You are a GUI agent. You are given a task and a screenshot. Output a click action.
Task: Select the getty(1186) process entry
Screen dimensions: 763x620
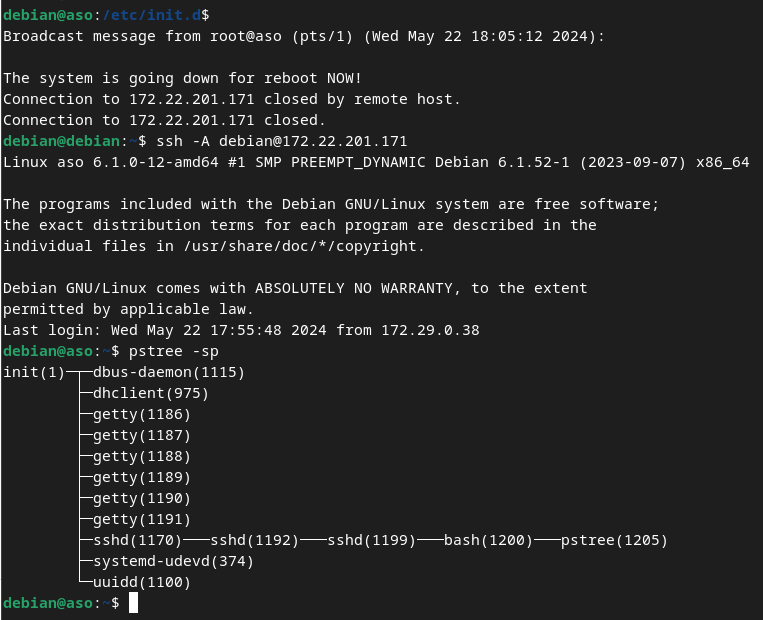(142, 414)
